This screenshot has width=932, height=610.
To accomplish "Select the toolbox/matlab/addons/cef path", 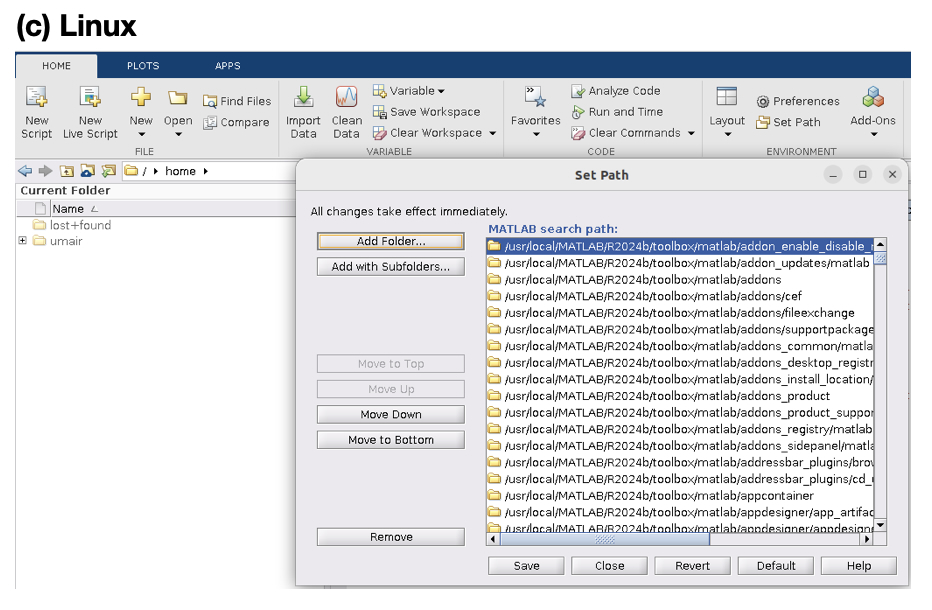I will 680,296.
